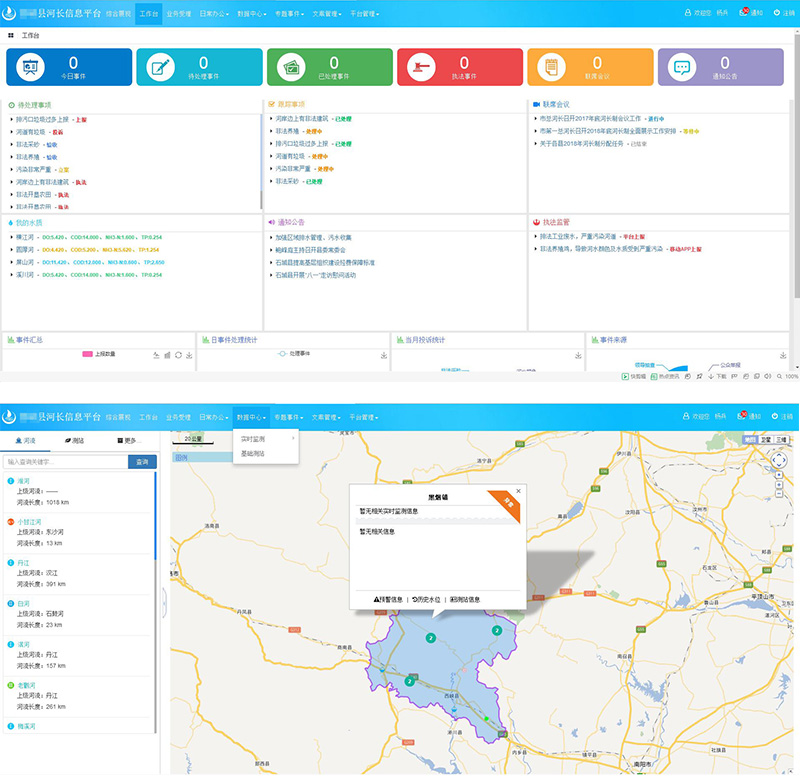Click the map pan compass control

778,460
